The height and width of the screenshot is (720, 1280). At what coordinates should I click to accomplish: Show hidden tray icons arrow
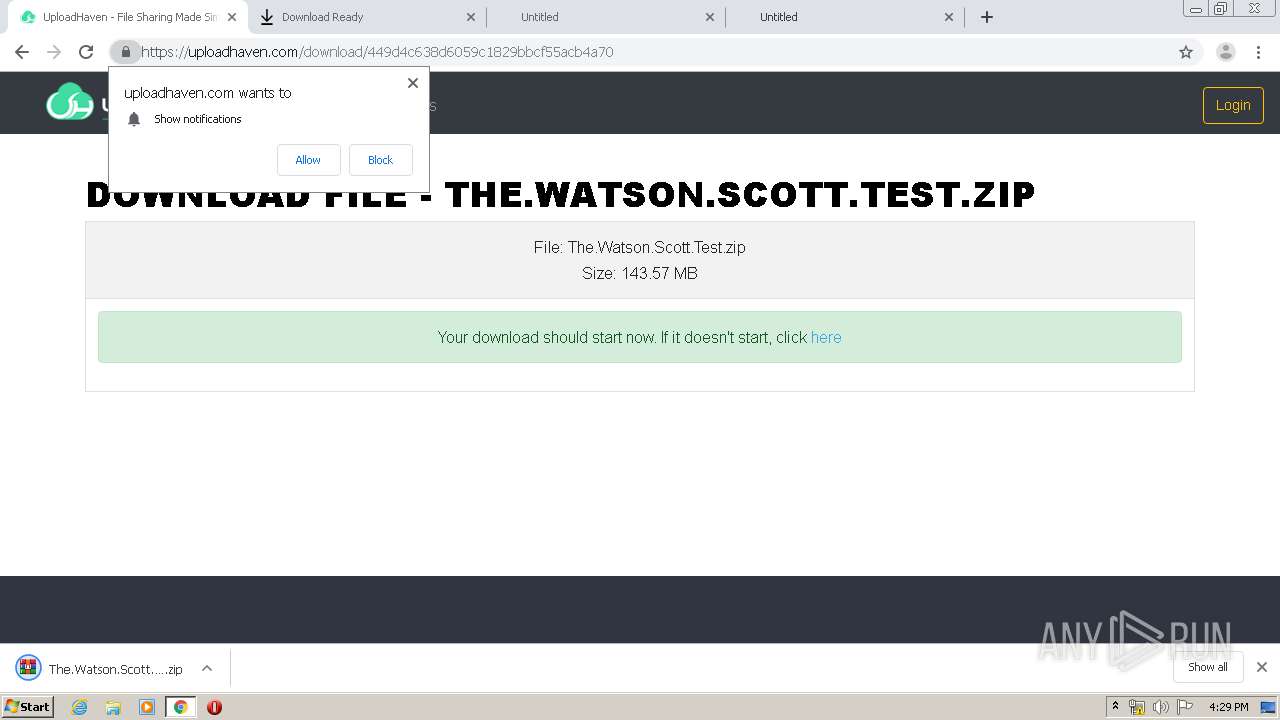(1115, 707)
